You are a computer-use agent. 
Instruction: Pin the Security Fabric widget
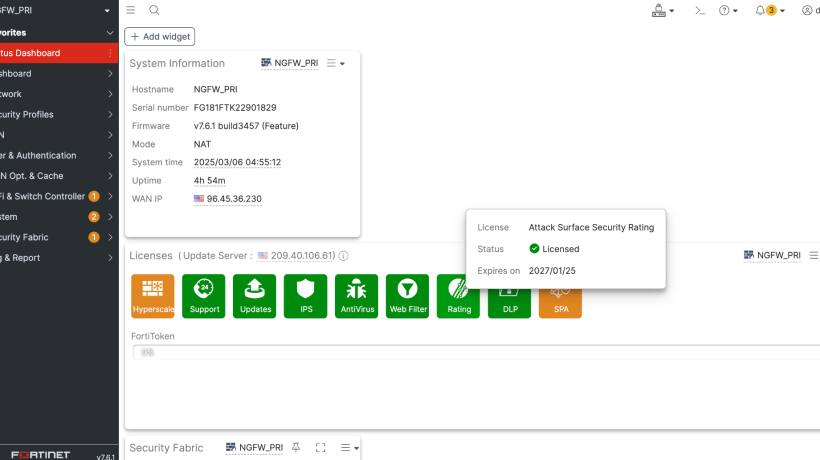(296, 447)
